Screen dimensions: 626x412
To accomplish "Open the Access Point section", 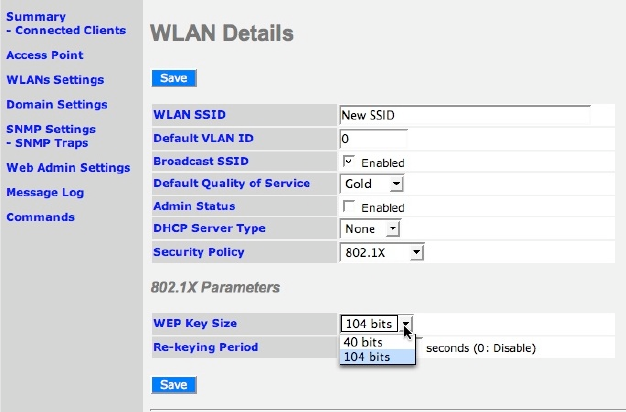I will 45,55.
